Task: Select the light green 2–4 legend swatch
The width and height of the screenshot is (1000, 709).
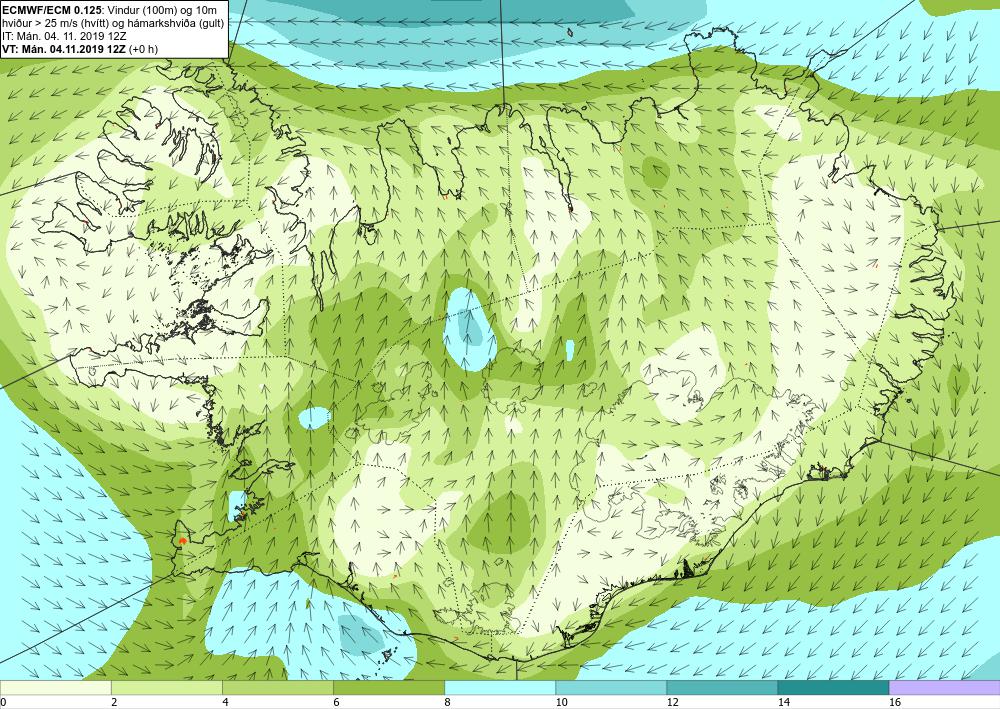Action: (166, 688)
